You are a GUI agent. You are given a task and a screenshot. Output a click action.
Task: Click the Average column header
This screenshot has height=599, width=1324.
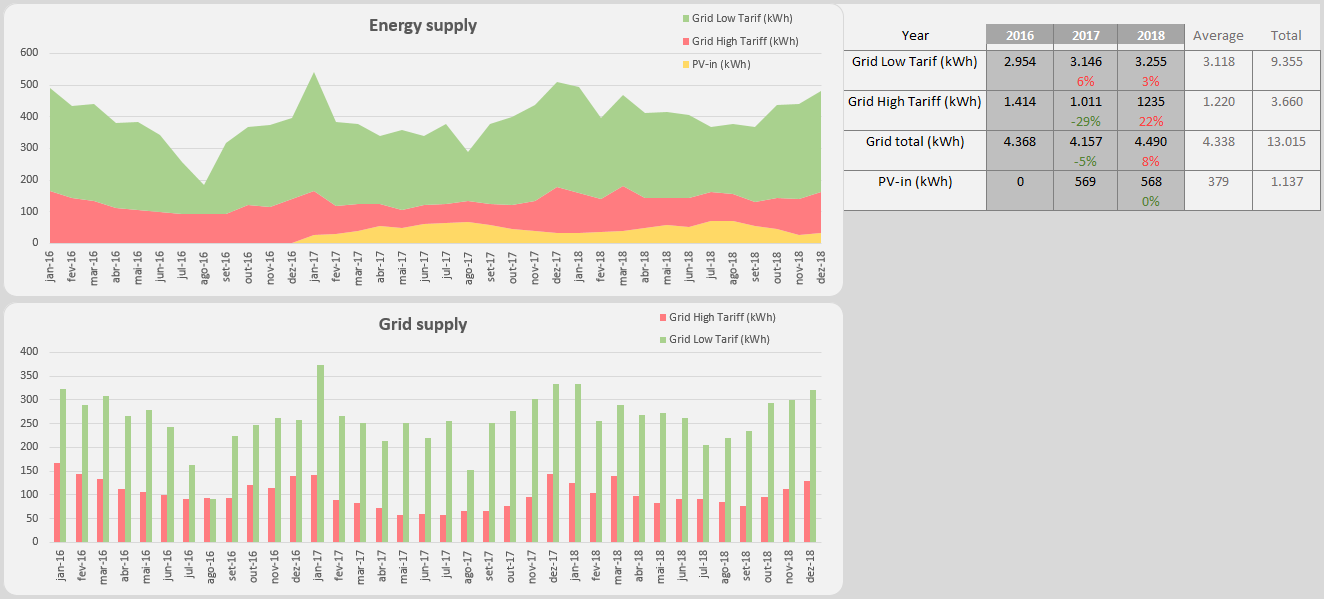(1217, 35)
